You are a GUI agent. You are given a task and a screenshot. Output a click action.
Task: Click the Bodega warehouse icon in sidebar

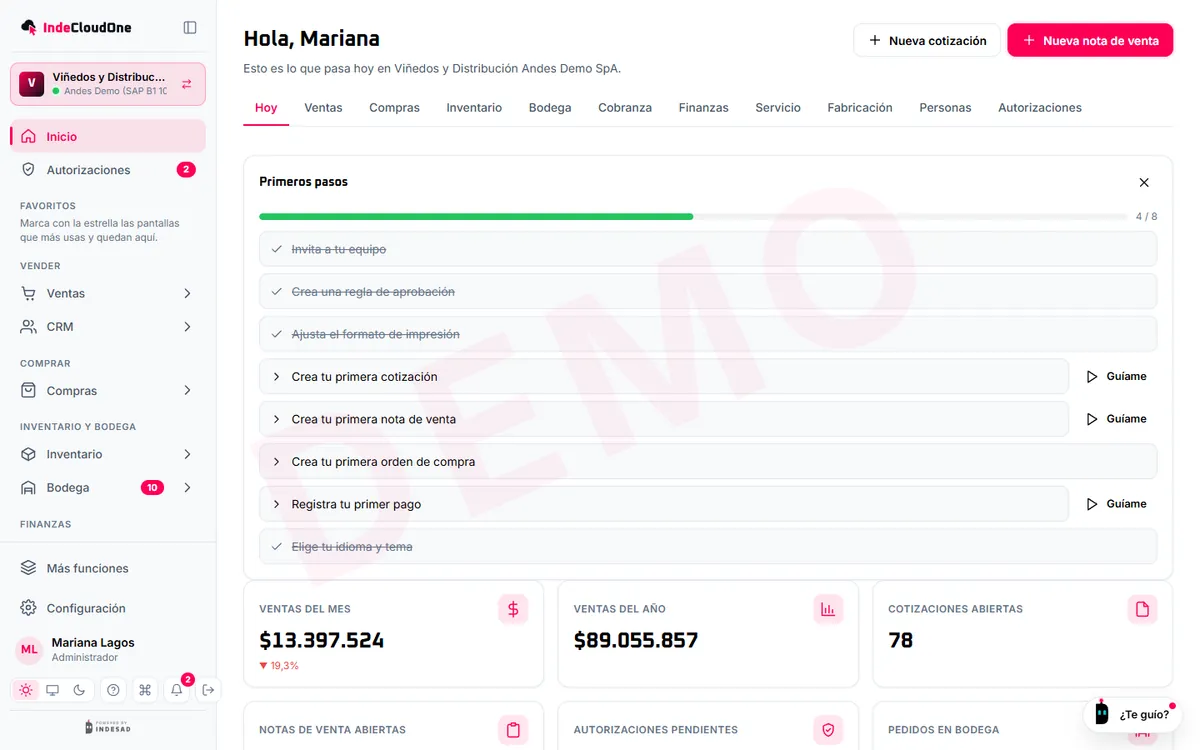click(x=28, y=488)
